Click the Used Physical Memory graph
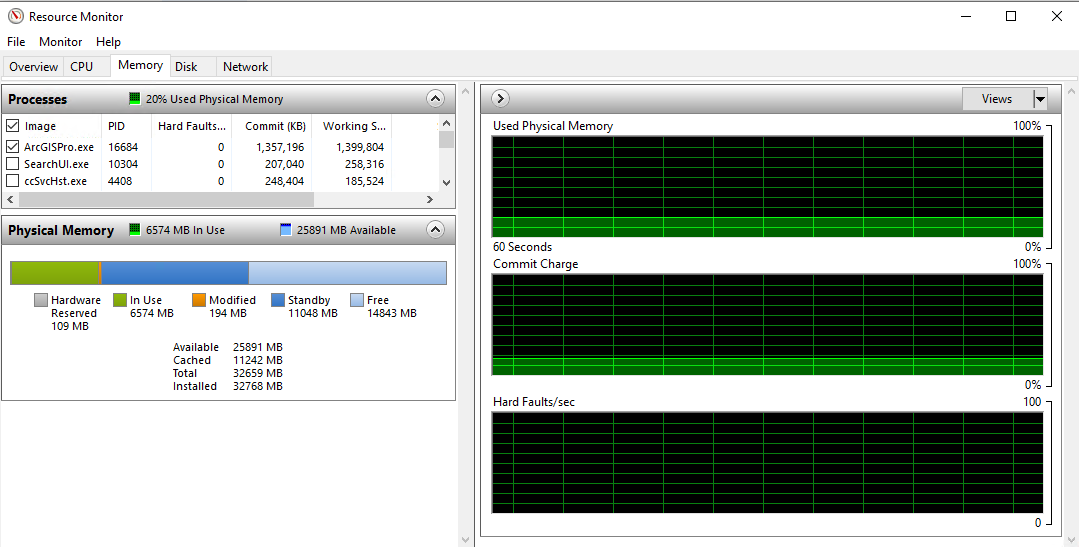Viewport: 1079px width, 547px height. [x=767, y=186]
